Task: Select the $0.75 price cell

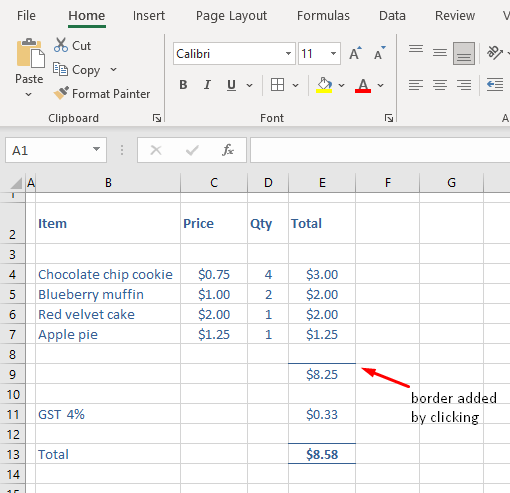Action: point(214,274)
